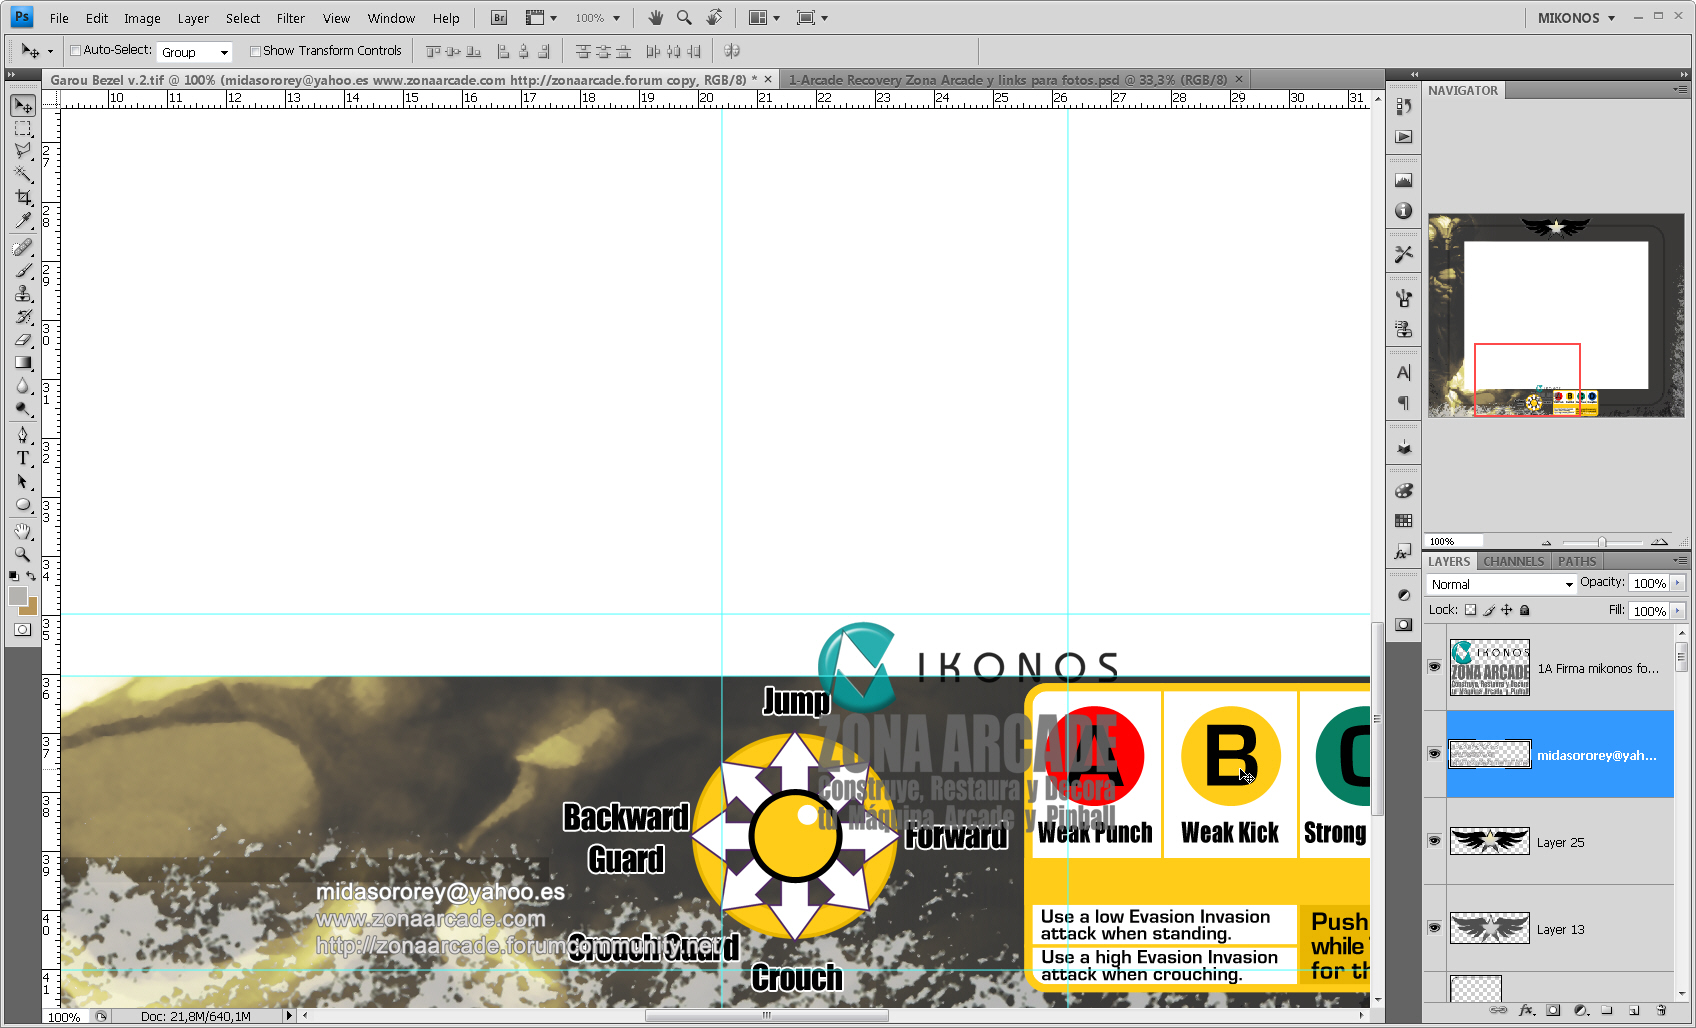Toggle visibility of Layer 25
Viewport: 1696px width, 1028px height.
point(1434,841)
